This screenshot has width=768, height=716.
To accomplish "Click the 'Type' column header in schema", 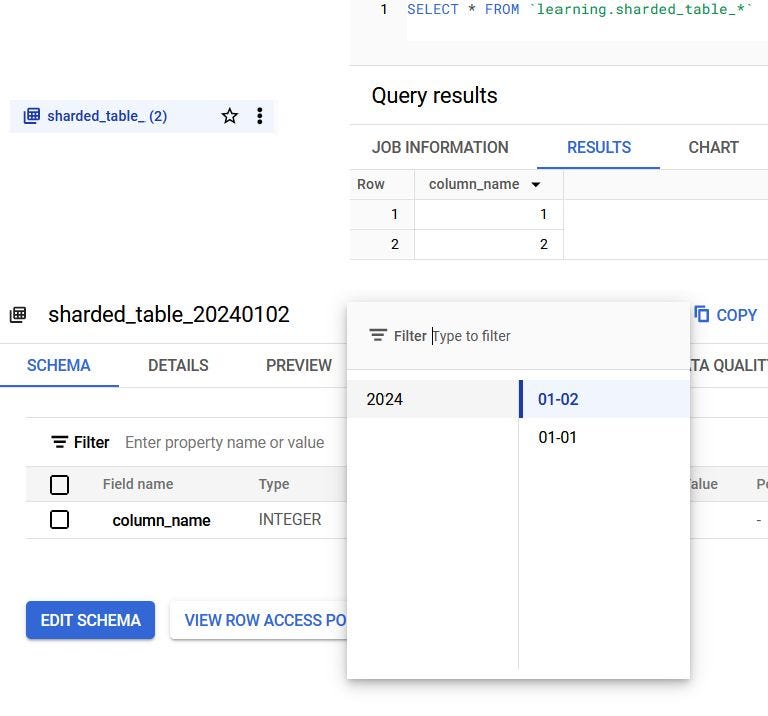I will [x=274, y=484].
